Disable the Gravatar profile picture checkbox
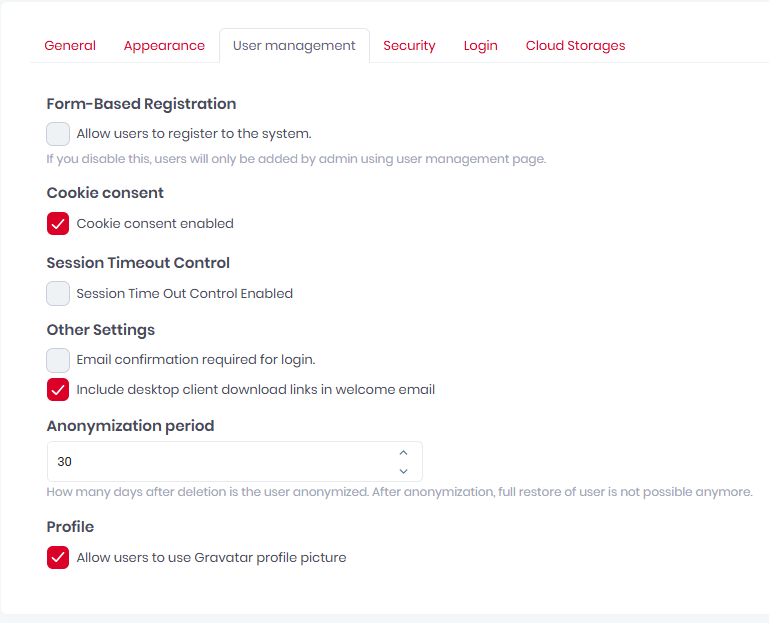Screen dimensions: 769x623 click(58, 558)
